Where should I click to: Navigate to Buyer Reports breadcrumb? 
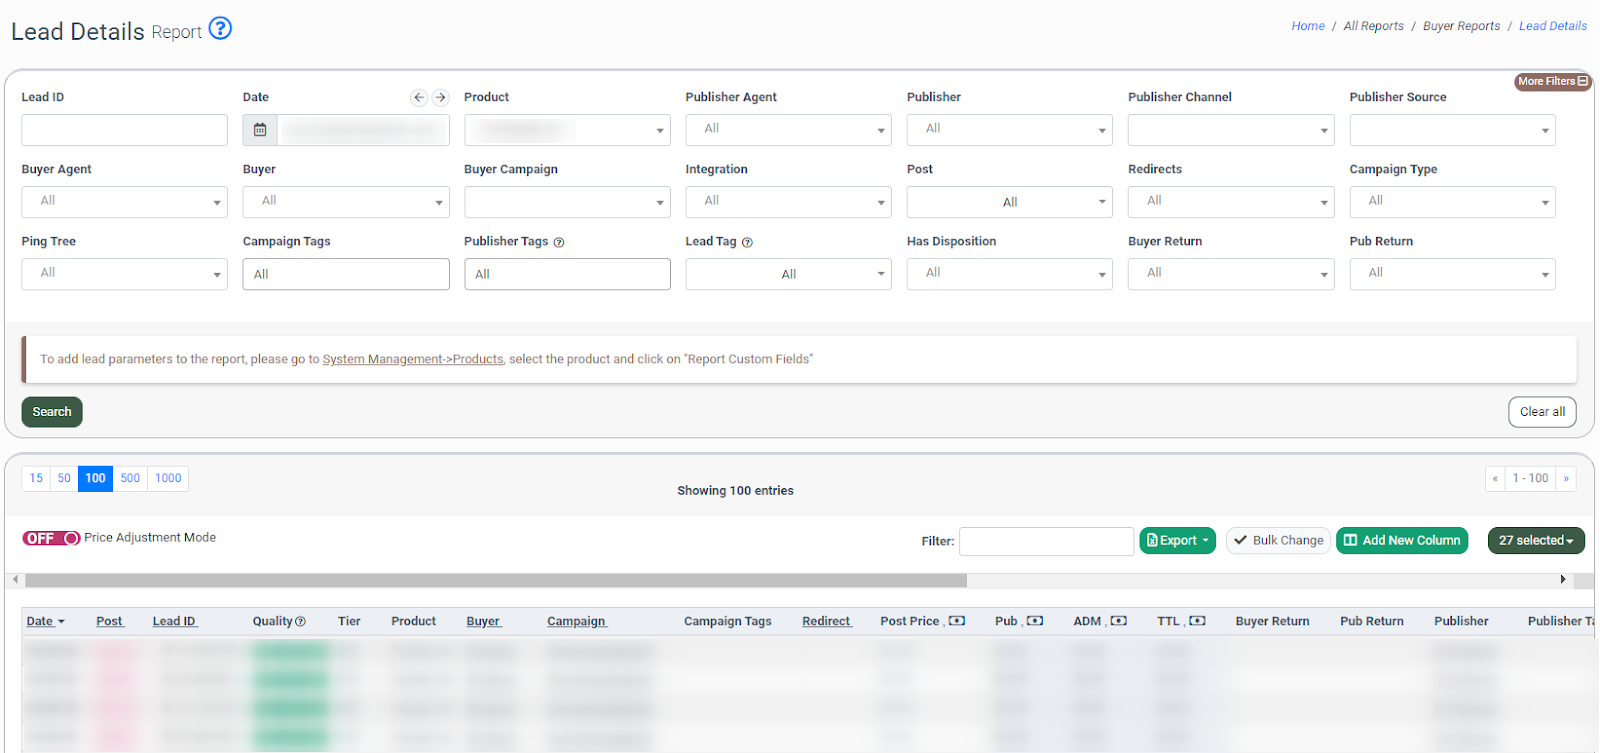coord(1461,26)
